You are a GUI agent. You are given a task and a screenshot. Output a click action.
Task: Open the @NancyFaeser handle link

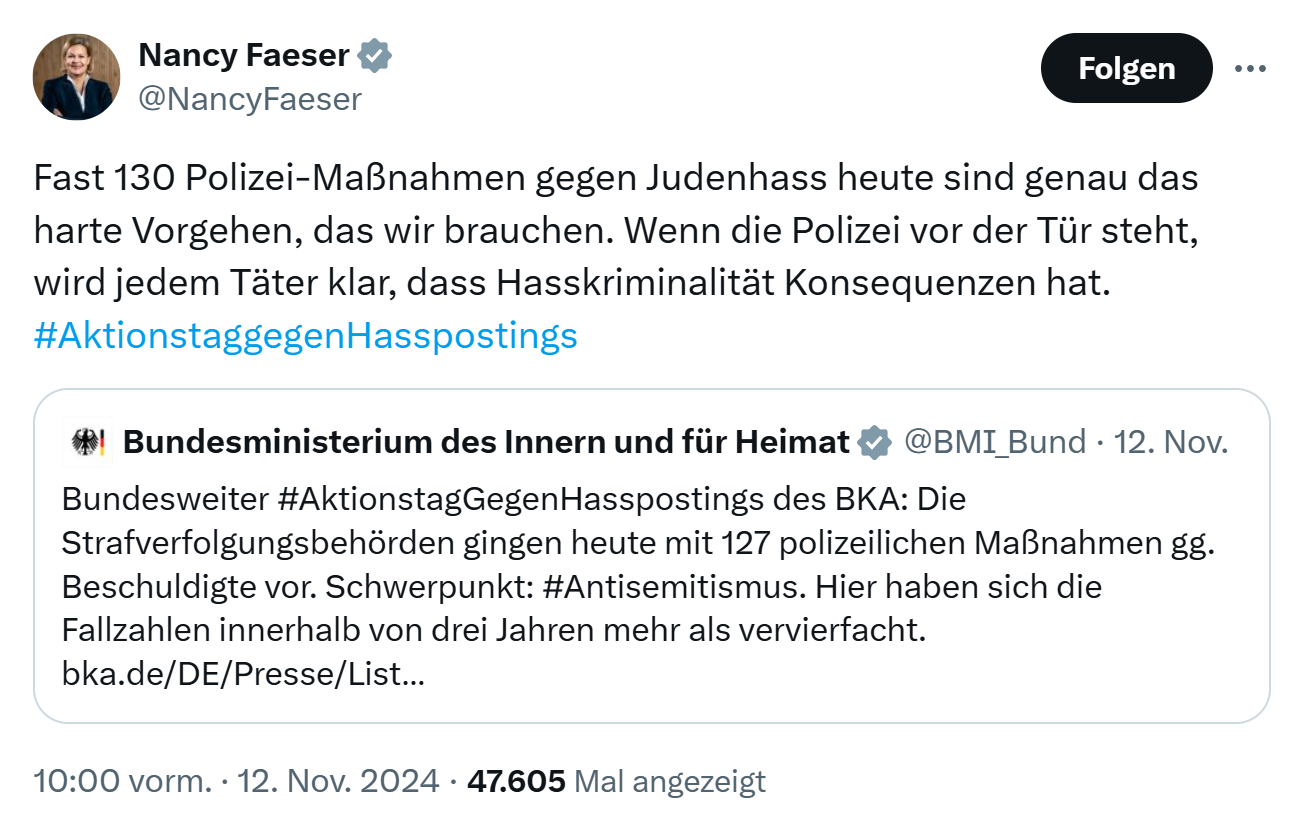click(x=250, y=99)
